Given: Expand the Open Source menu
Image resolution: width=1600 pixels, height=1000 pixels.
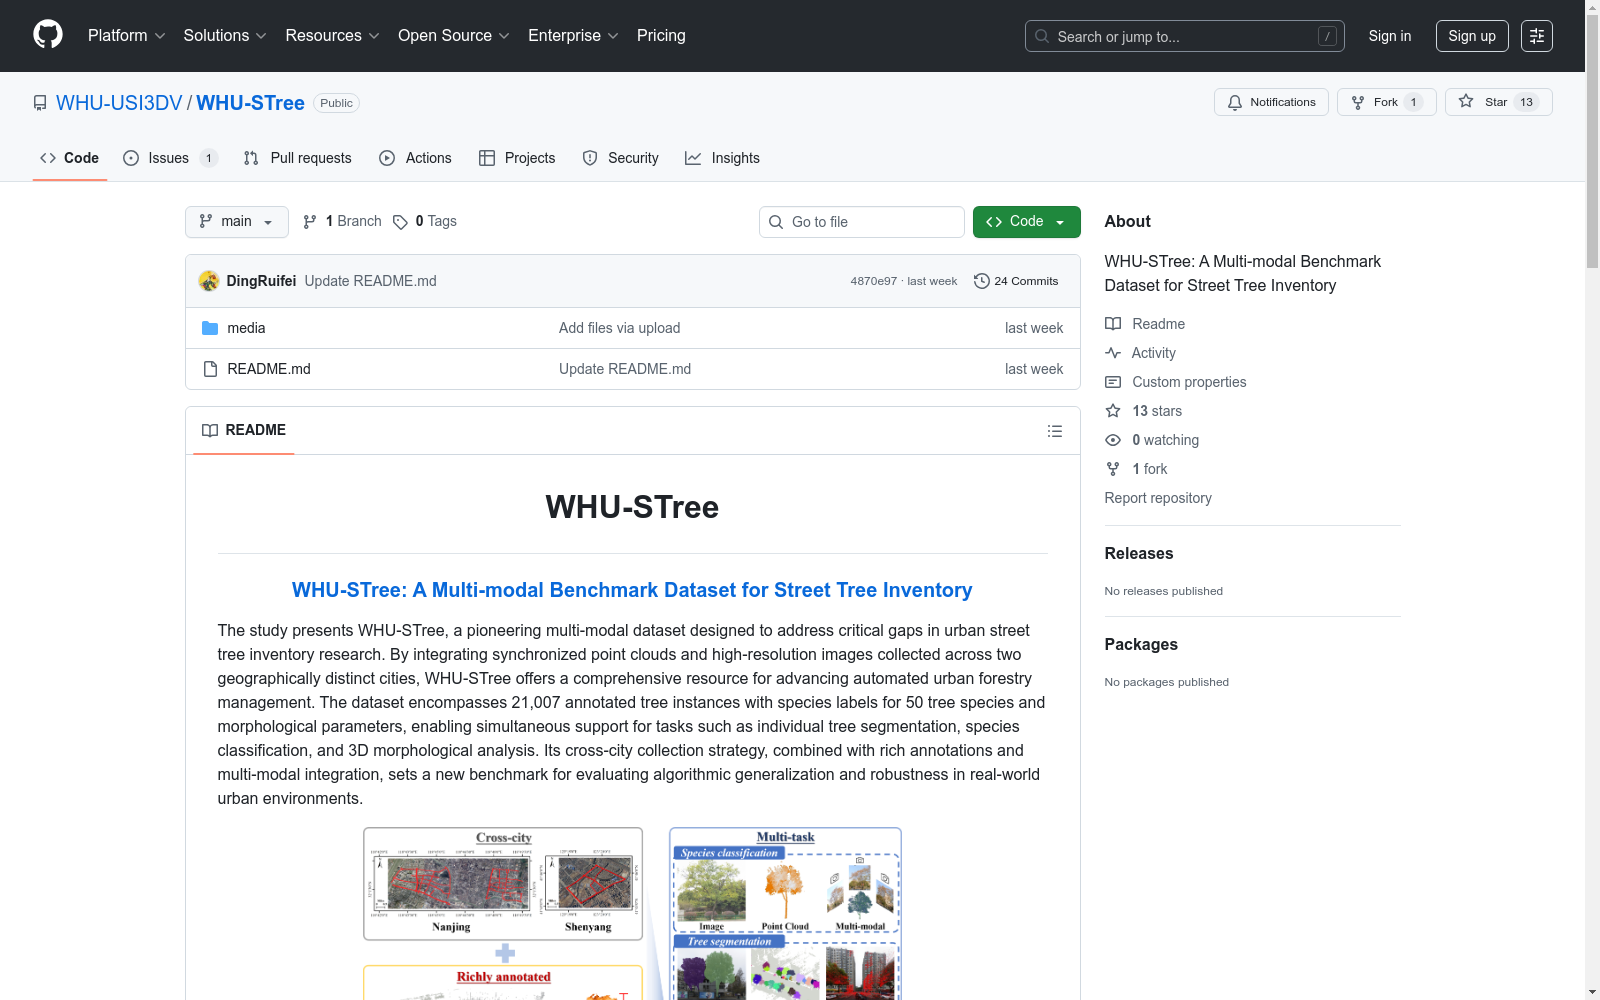Looking at the screenshot, I should (454, 36).
